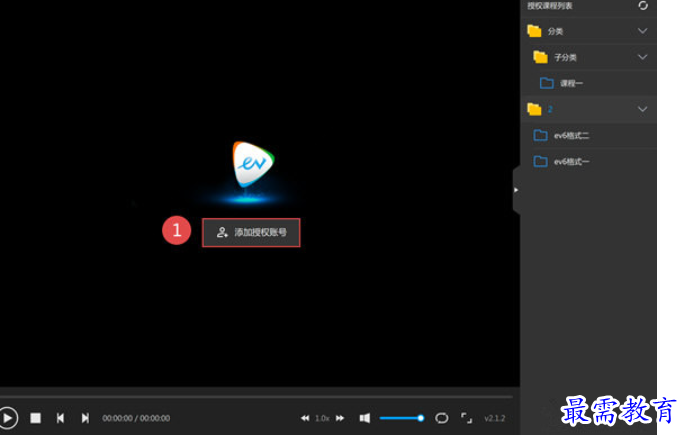Refresh the 授权课程列表 course list
Image resolution: width=685 pixels, height=442 pixels.
(x=643, y=6)
